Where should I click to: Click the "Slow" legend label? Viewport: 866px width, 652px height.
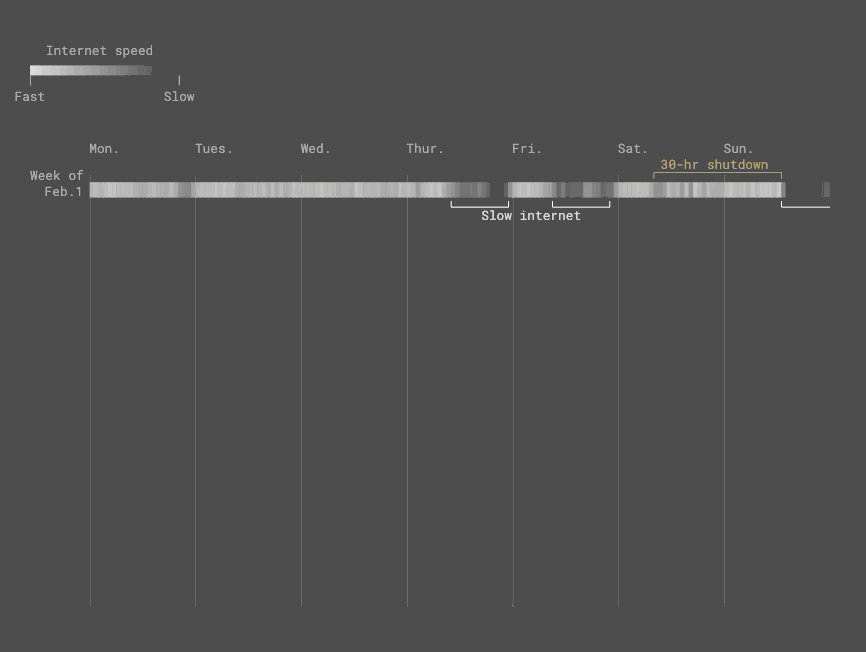point(179,97)
